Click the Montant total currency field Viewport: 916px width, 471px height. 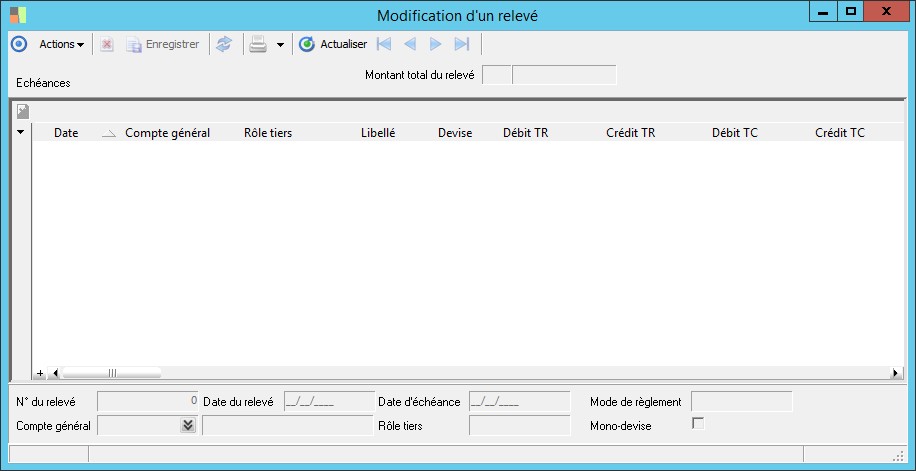coord(497,75)
